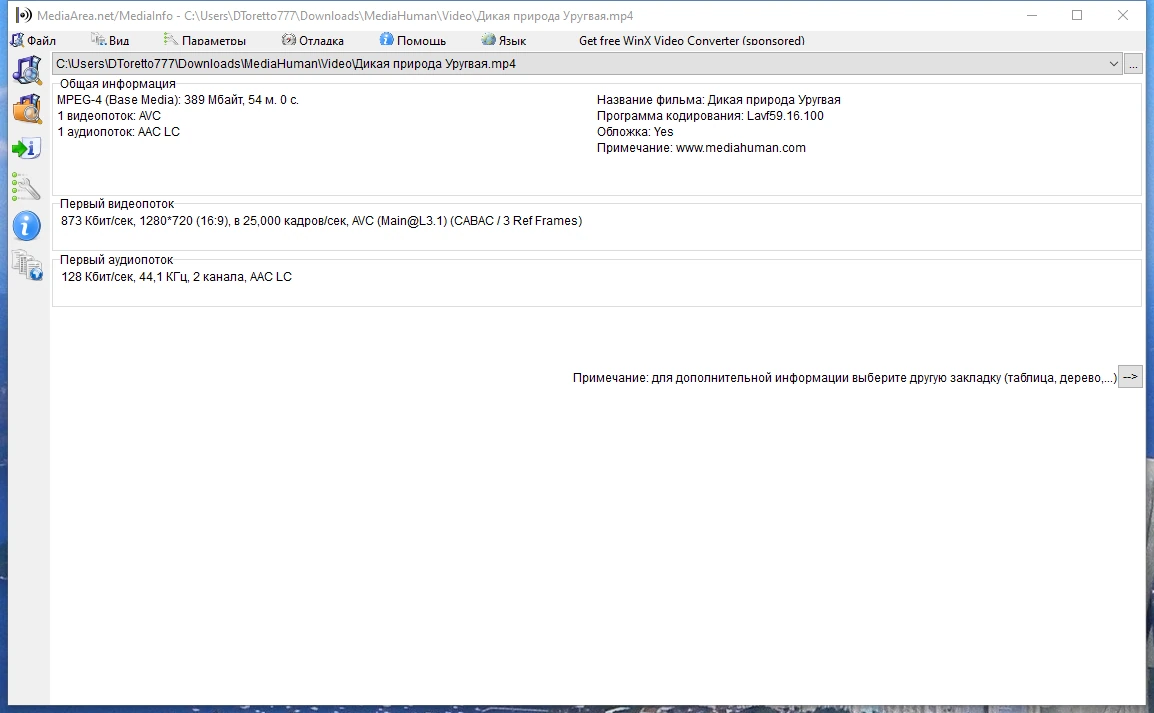
Task: Open the Отладка menu
Action: pyautogui.click(x=313, y=40)
